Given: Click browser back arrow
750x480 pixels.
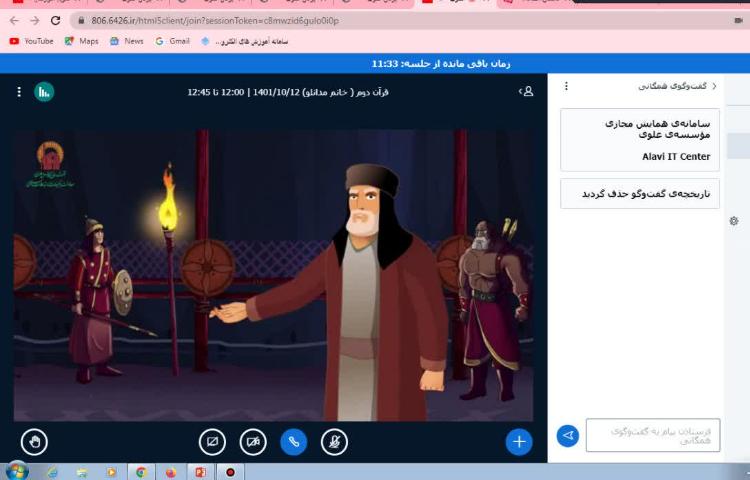Looking at the screenshot, I should pos(14,21).
